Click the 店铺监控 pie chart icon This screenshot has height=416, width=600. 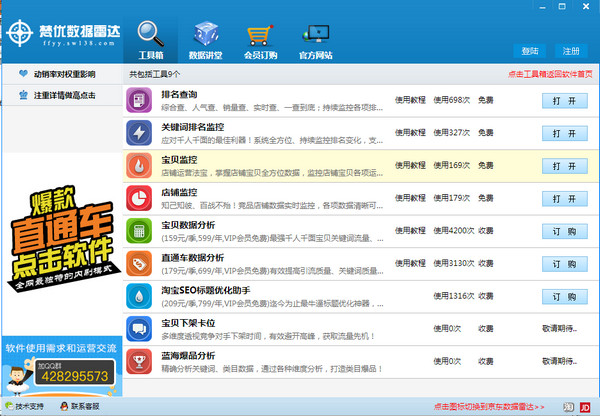(139, 198)
